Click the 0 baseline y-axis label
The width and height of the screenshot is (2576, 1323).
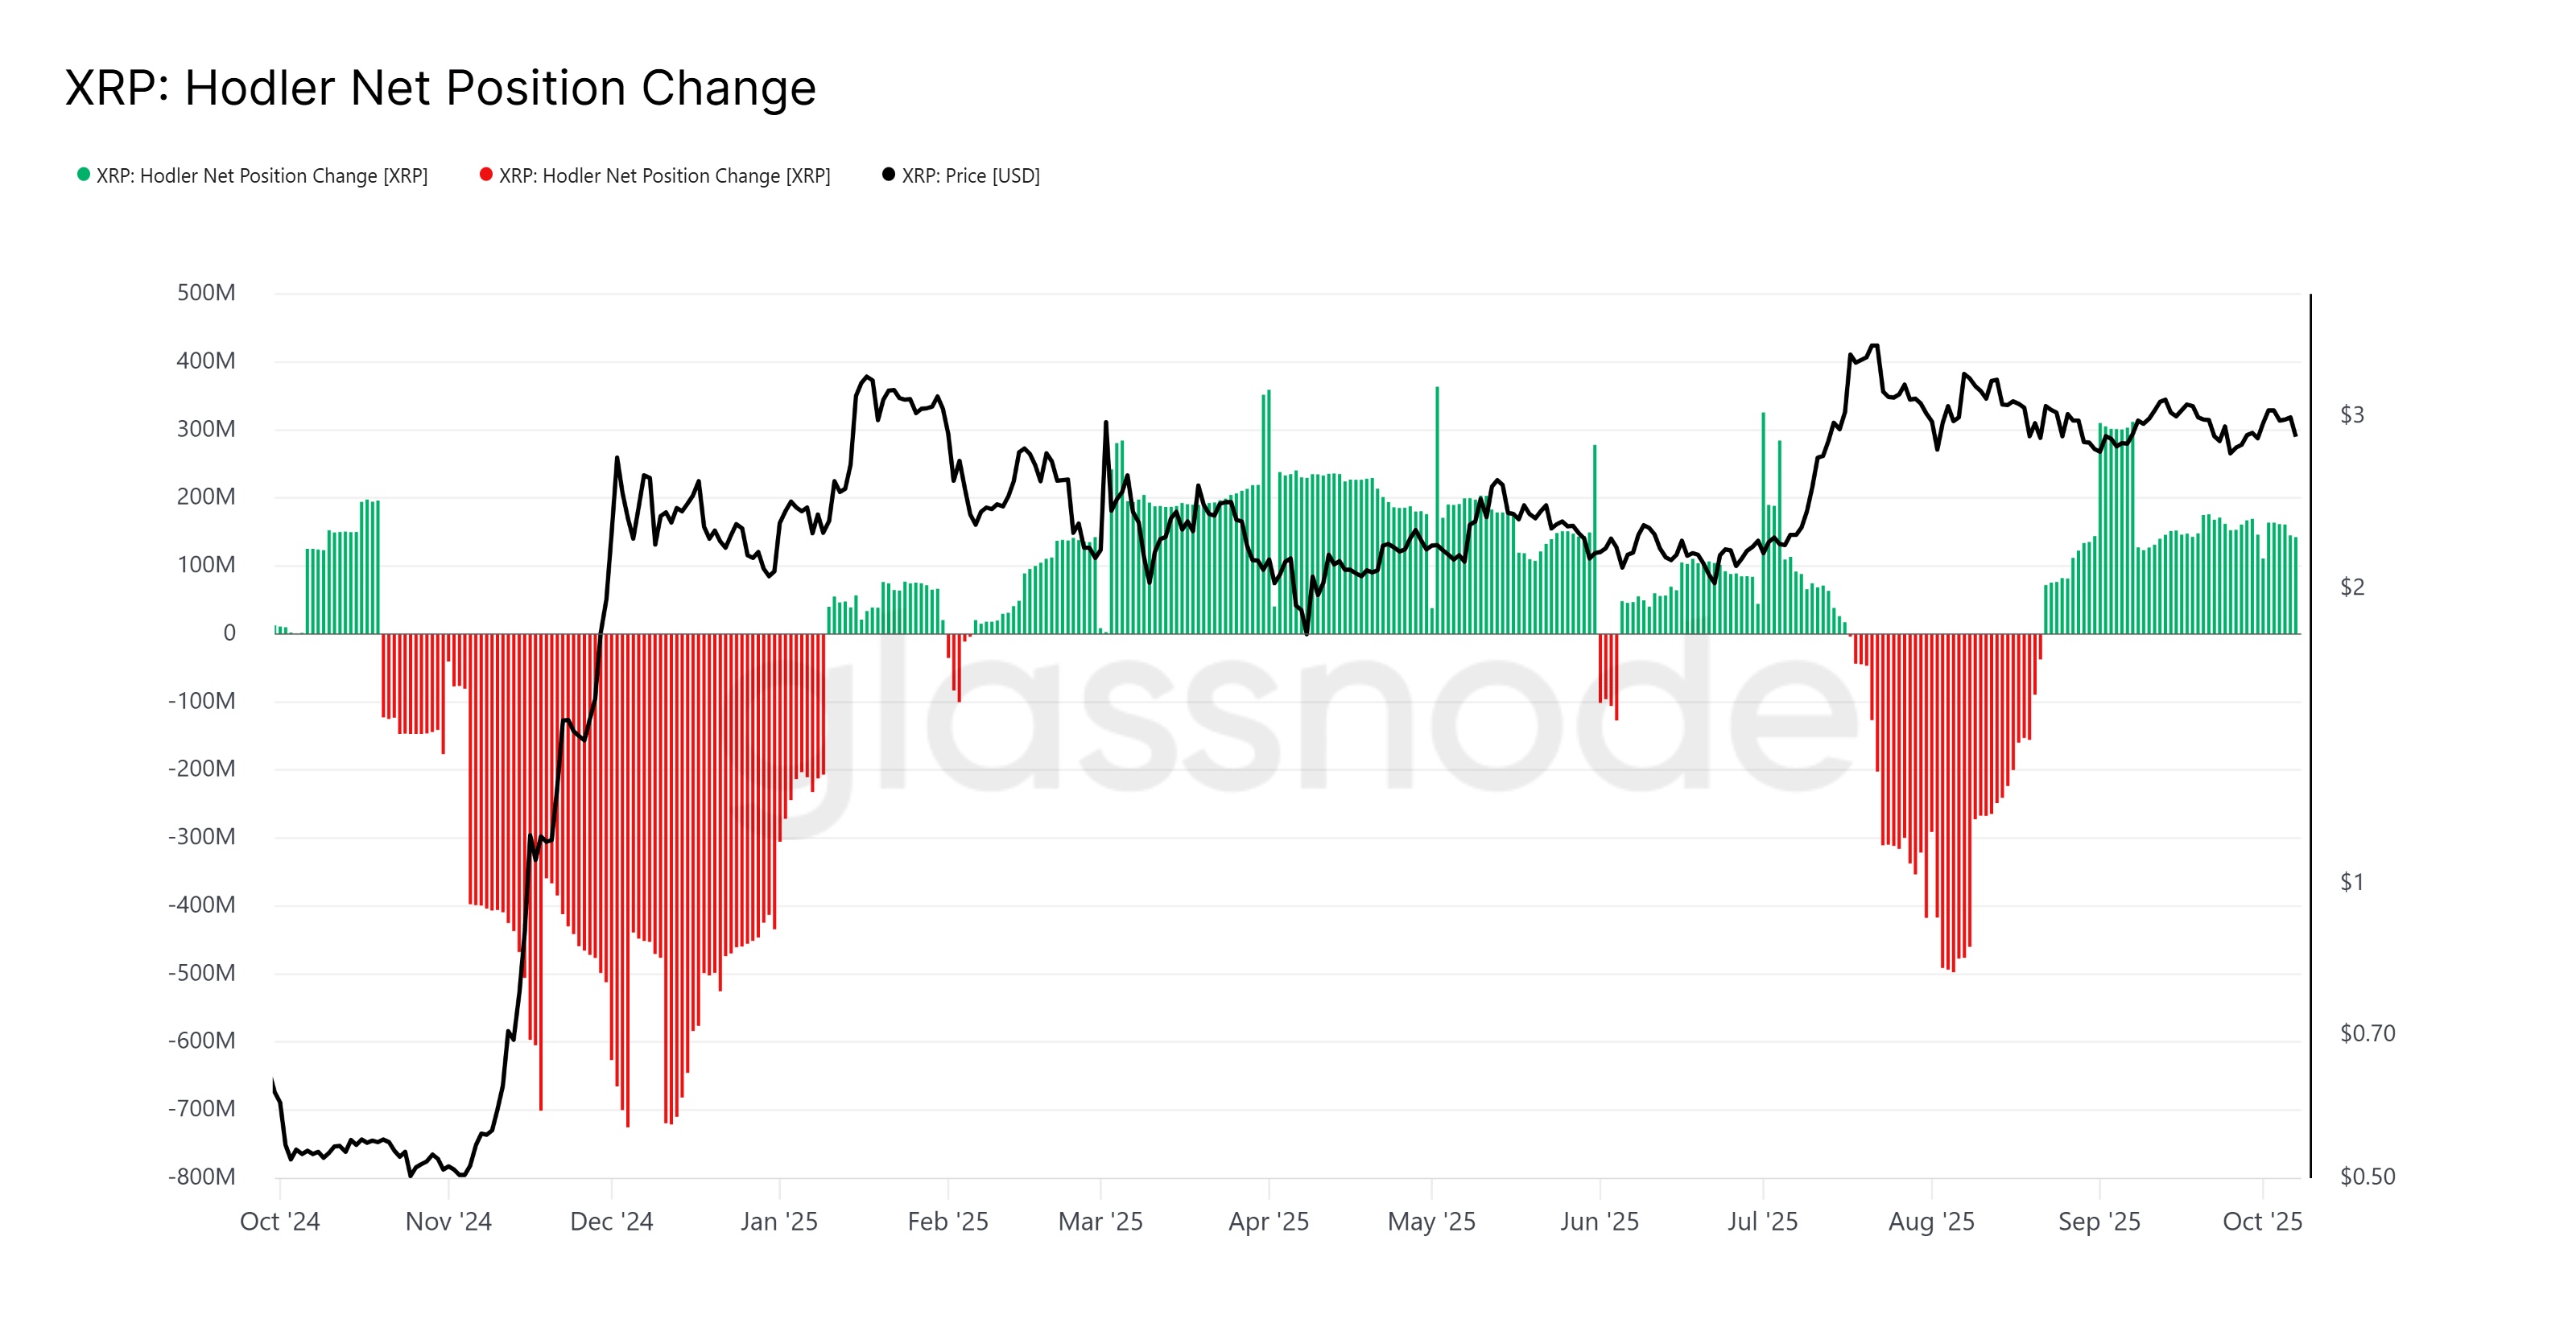point(229,633)
